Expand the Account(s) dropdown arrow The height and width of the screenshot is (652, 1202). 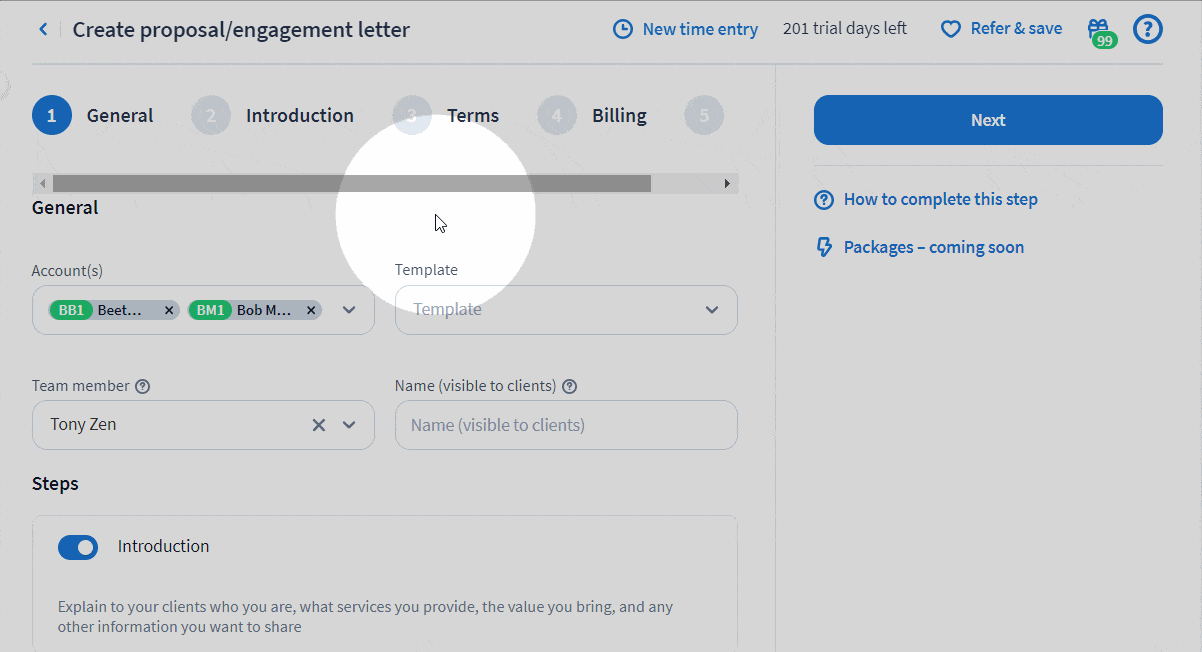349,310
